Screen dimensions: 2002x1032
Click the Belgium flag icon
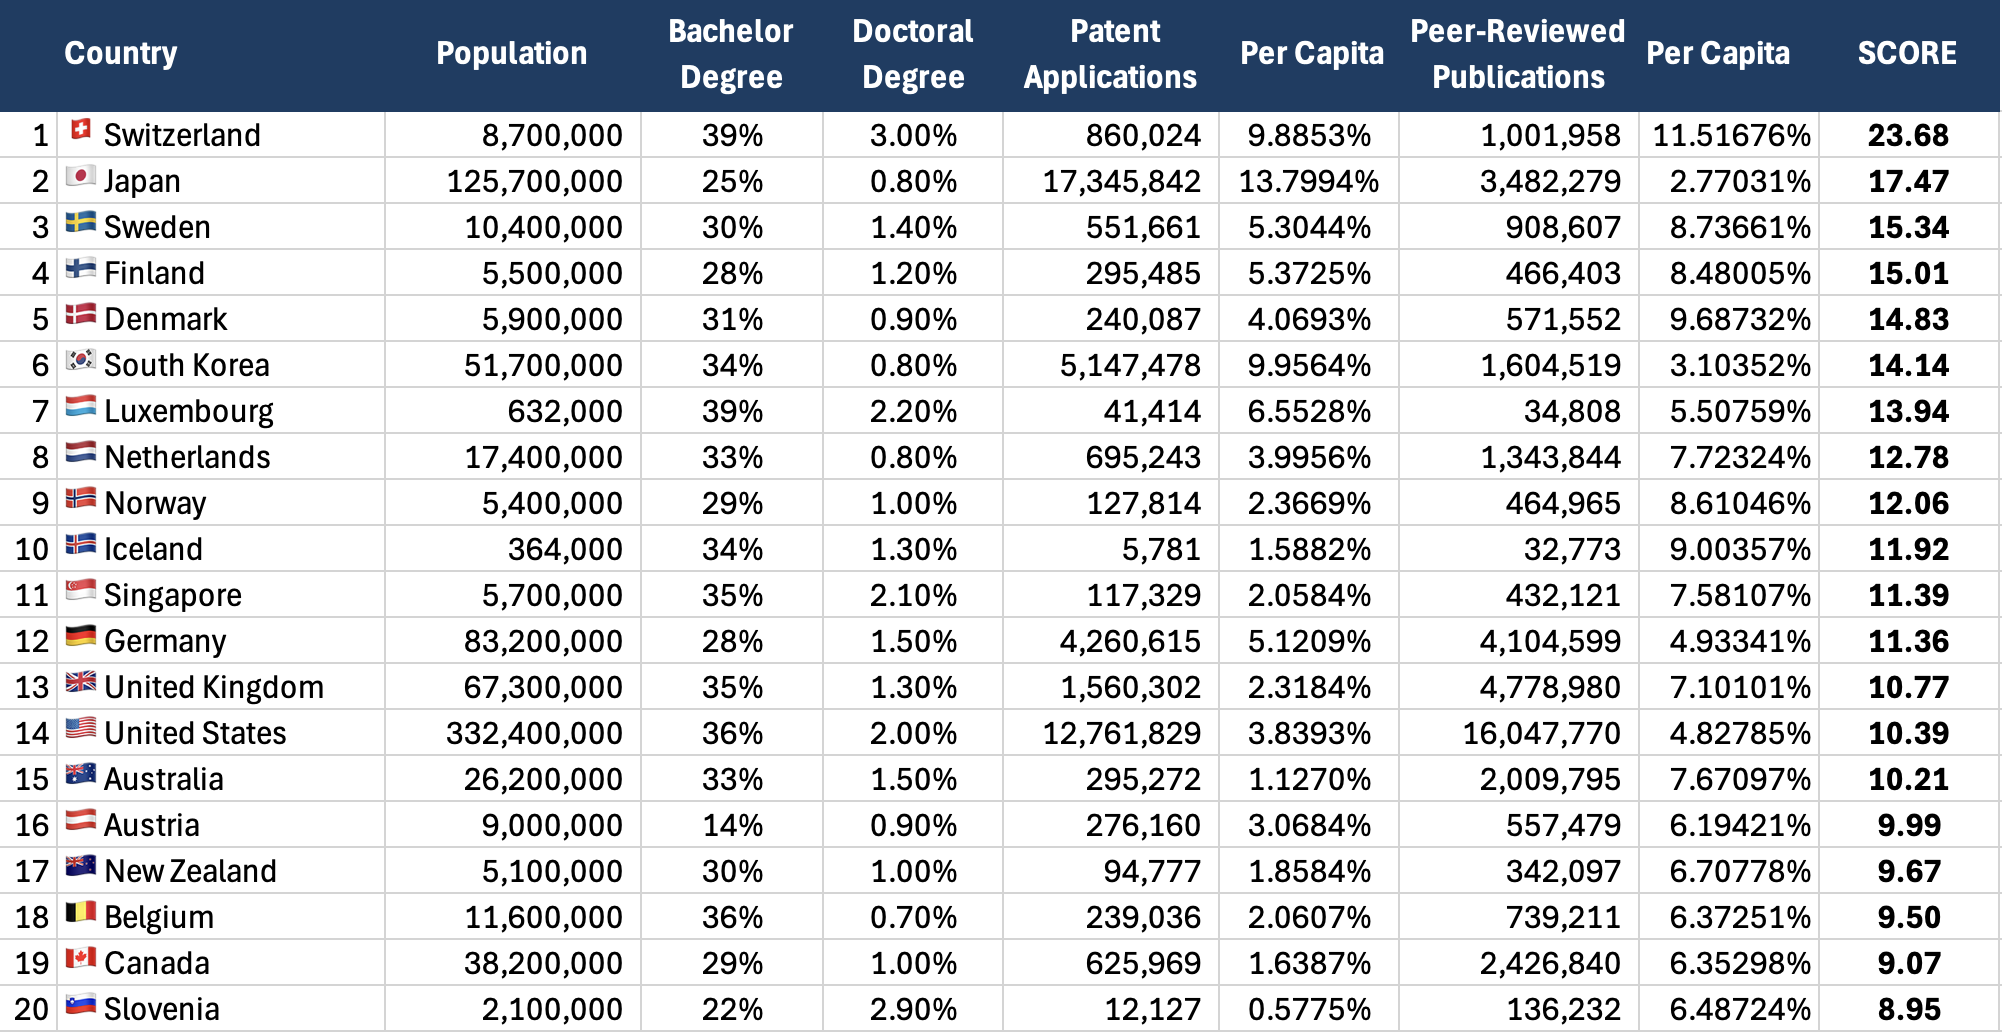(81, 913)
